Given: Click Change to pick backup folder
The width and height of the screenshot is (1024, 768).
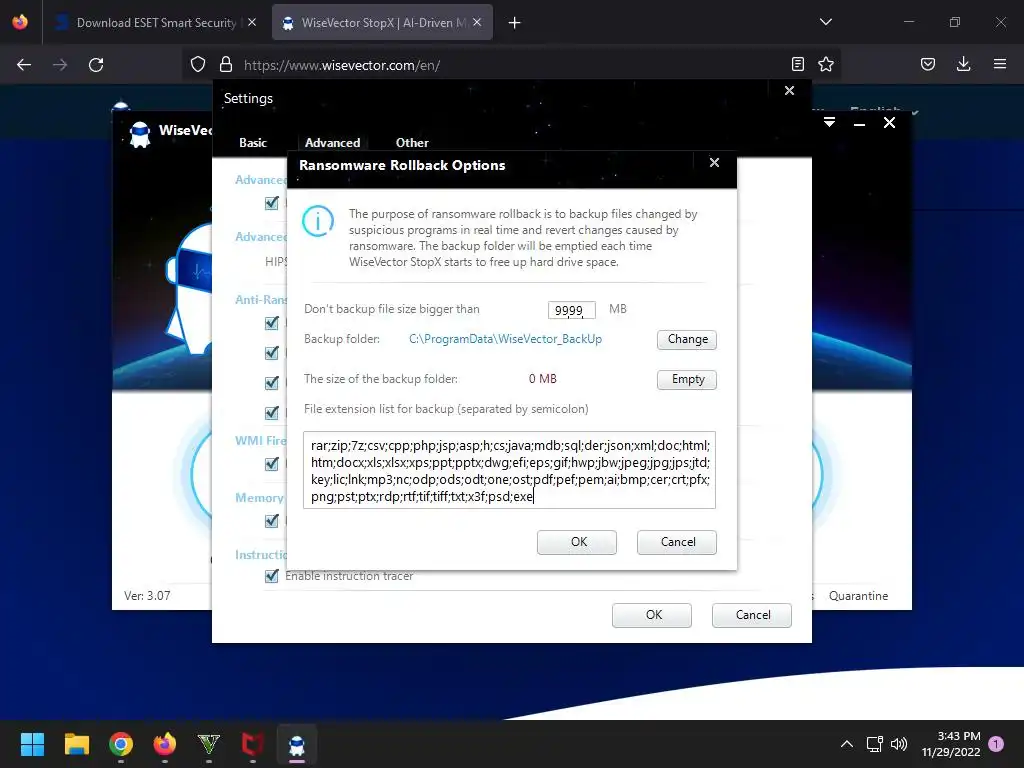Looking at the screenshot, I should tap(687, 340).
